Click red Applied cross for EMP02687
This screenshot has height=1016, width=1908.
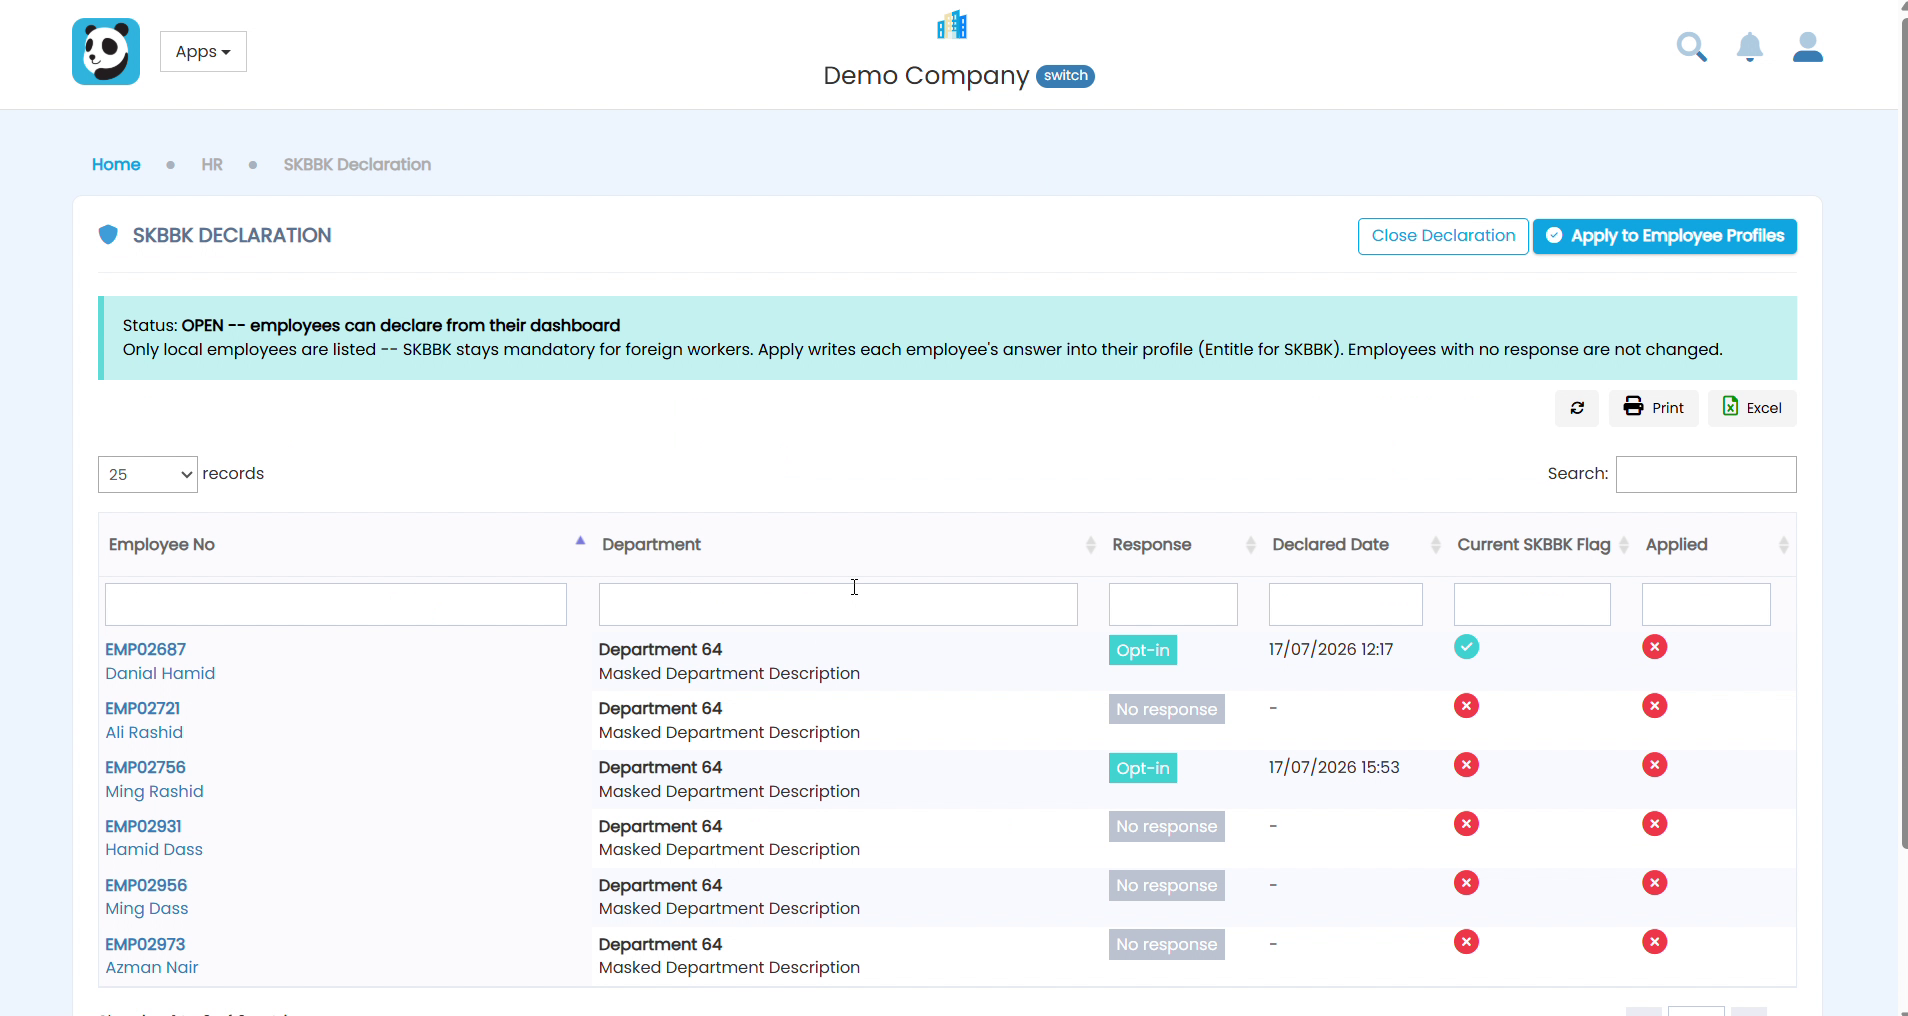click(x=1655, y=647)
